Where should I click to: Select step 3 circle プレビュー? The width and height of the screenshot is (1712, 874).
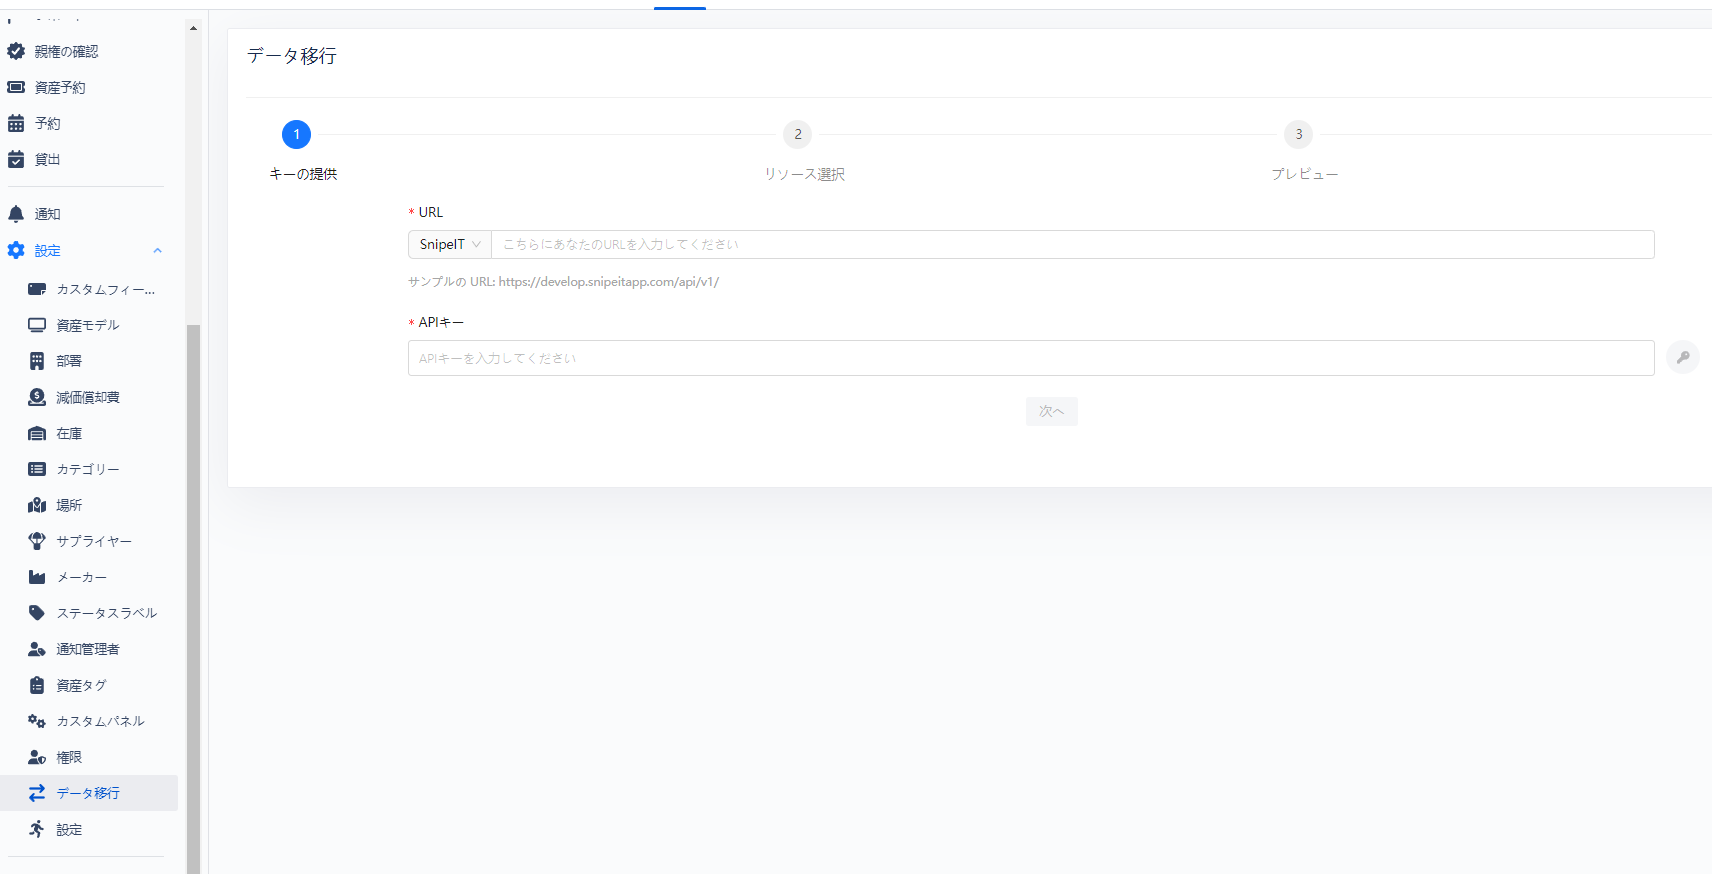tap(1299, 134)
